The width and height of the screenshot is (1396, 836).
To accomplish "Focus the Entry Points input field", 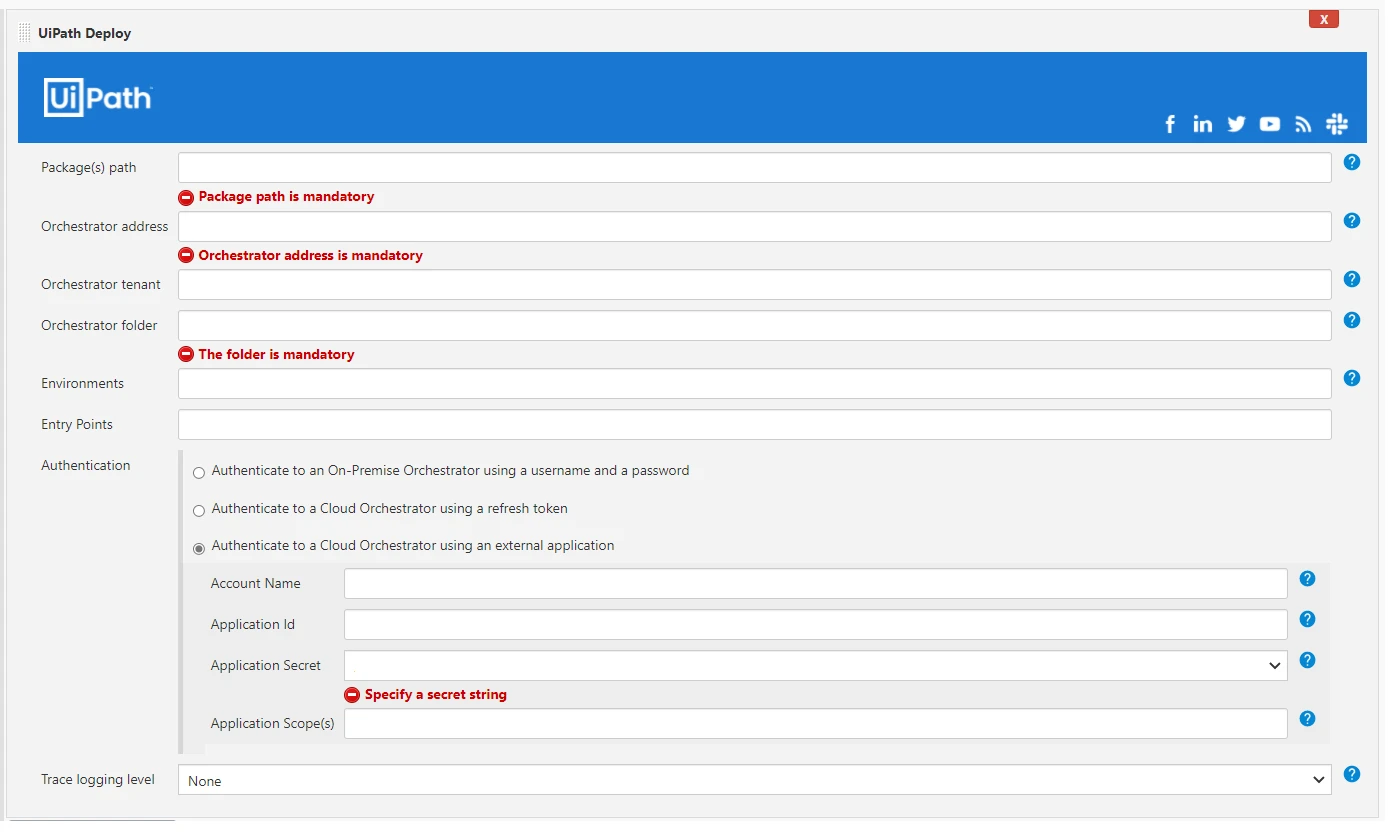I will pos(754,425).
